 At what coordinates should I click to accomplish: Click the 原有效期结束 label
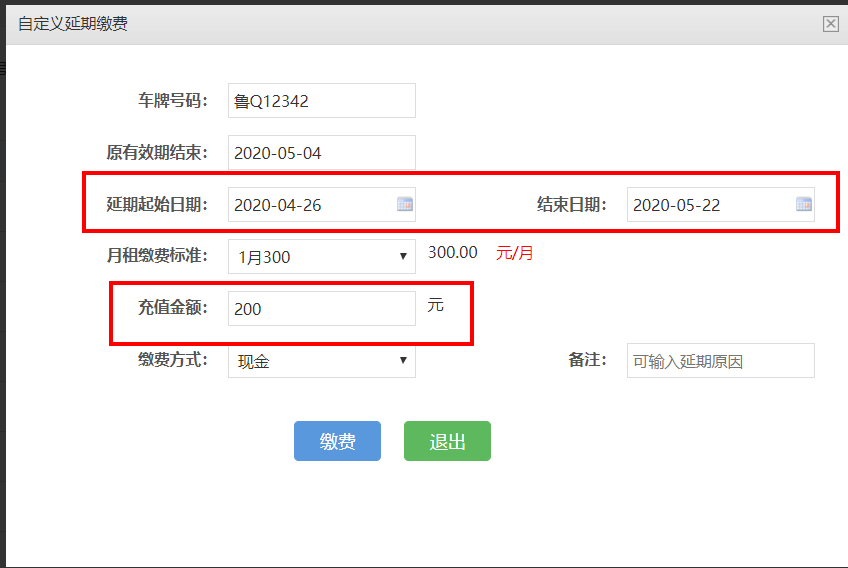[x=157, y=153]
